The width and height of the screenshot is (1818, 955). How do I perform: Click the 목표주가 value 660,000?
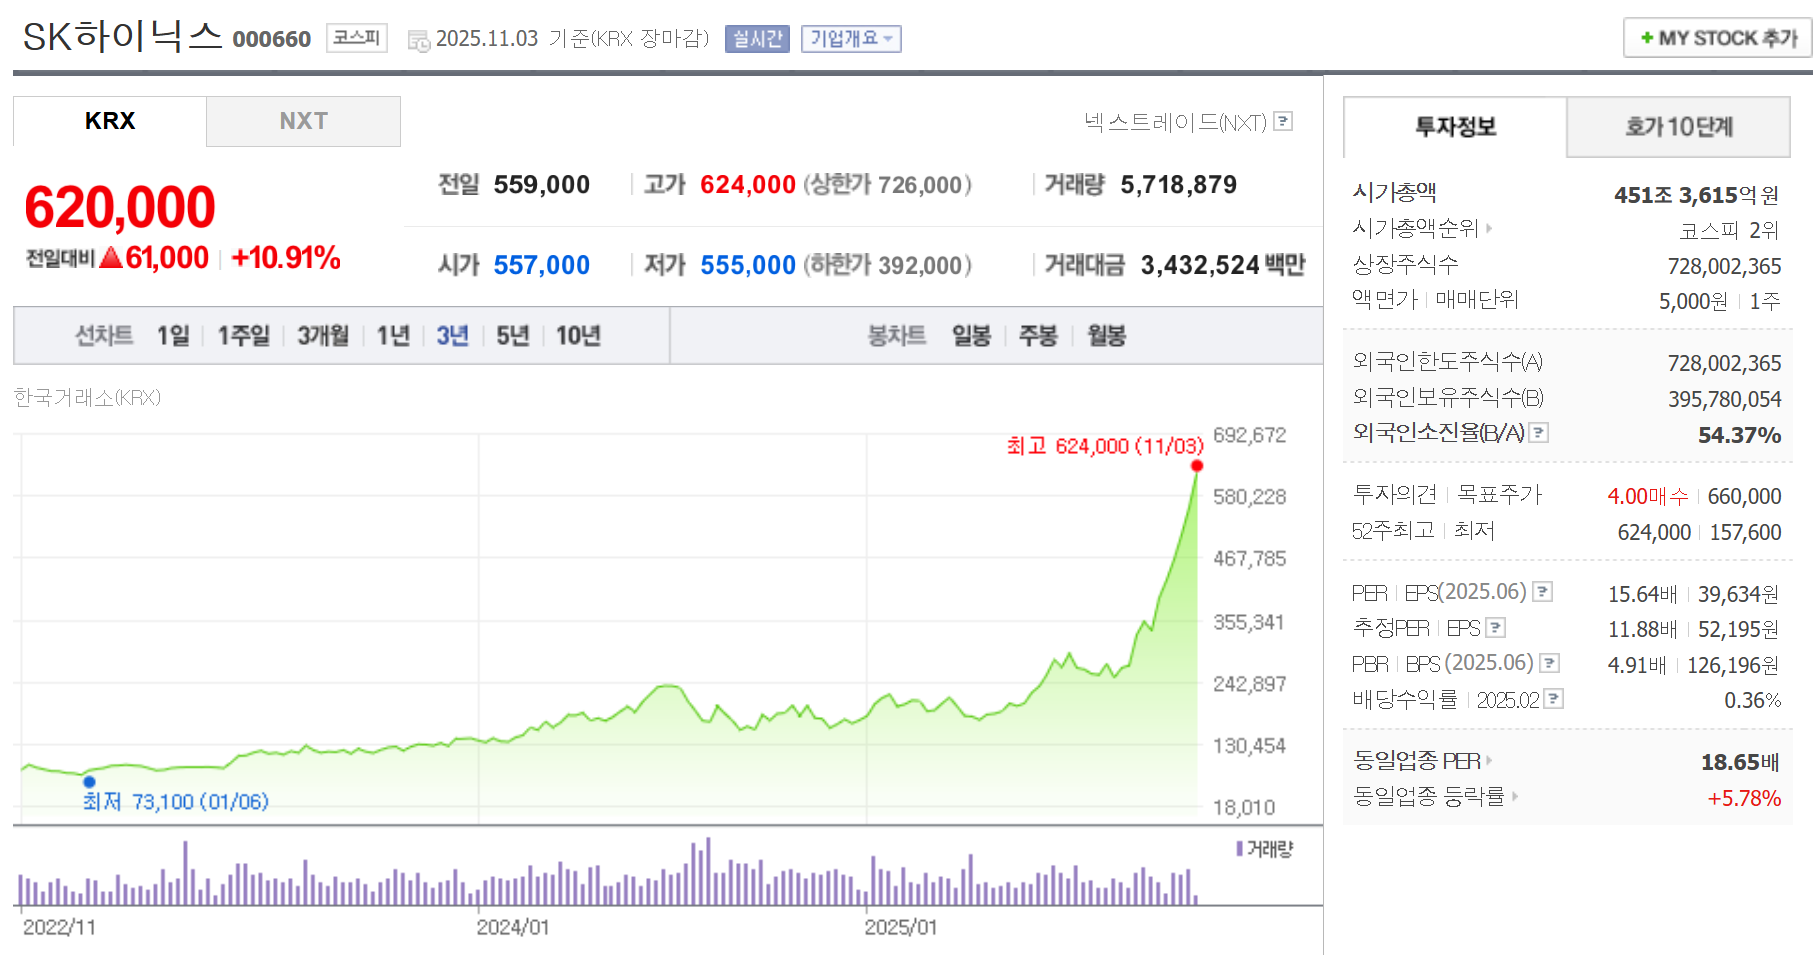point(1744,496)
